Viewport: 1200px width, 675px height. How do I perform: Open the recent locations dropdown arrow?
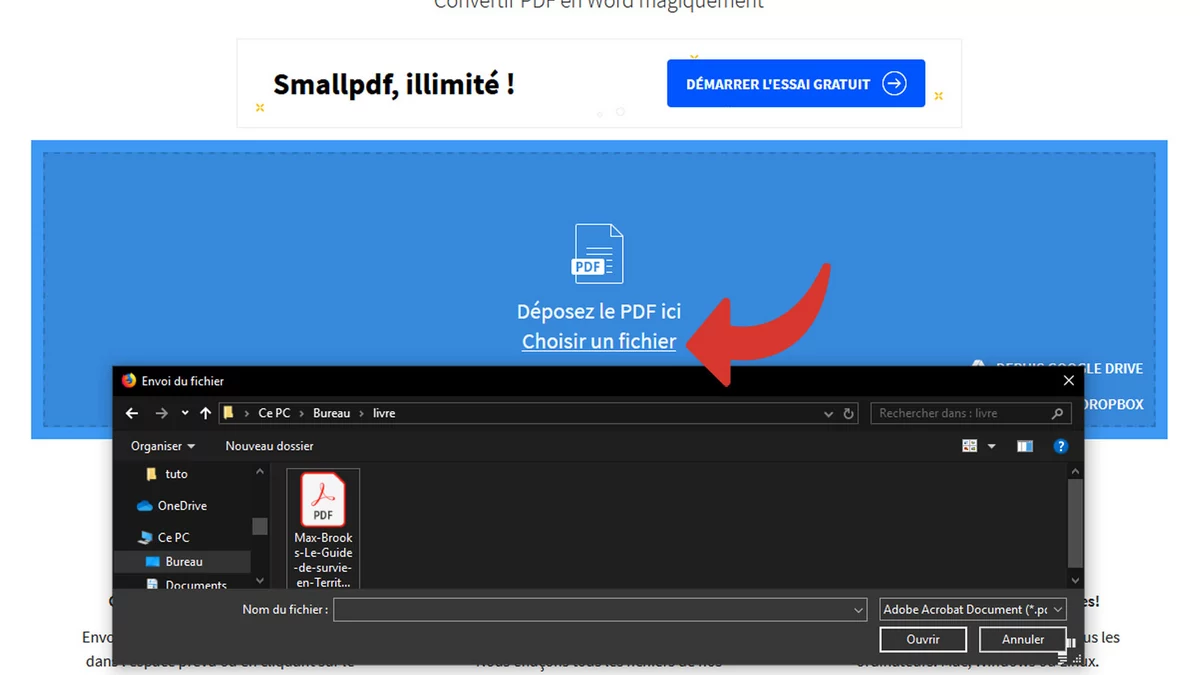[185, 413]
